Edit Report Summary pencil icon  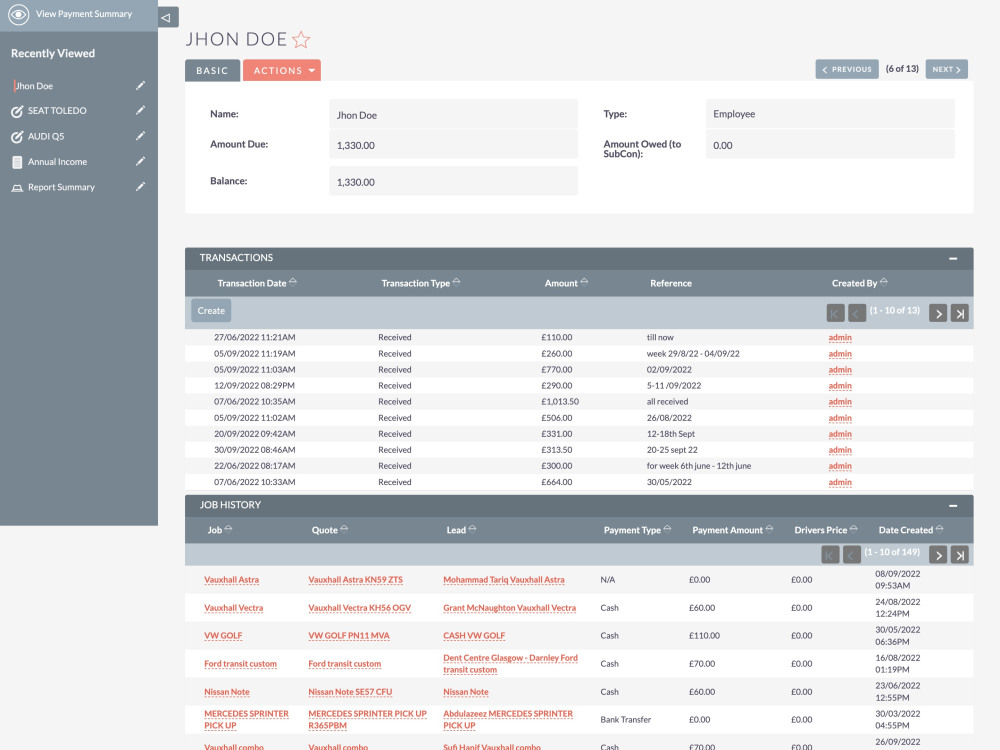(x=140, y=187)
